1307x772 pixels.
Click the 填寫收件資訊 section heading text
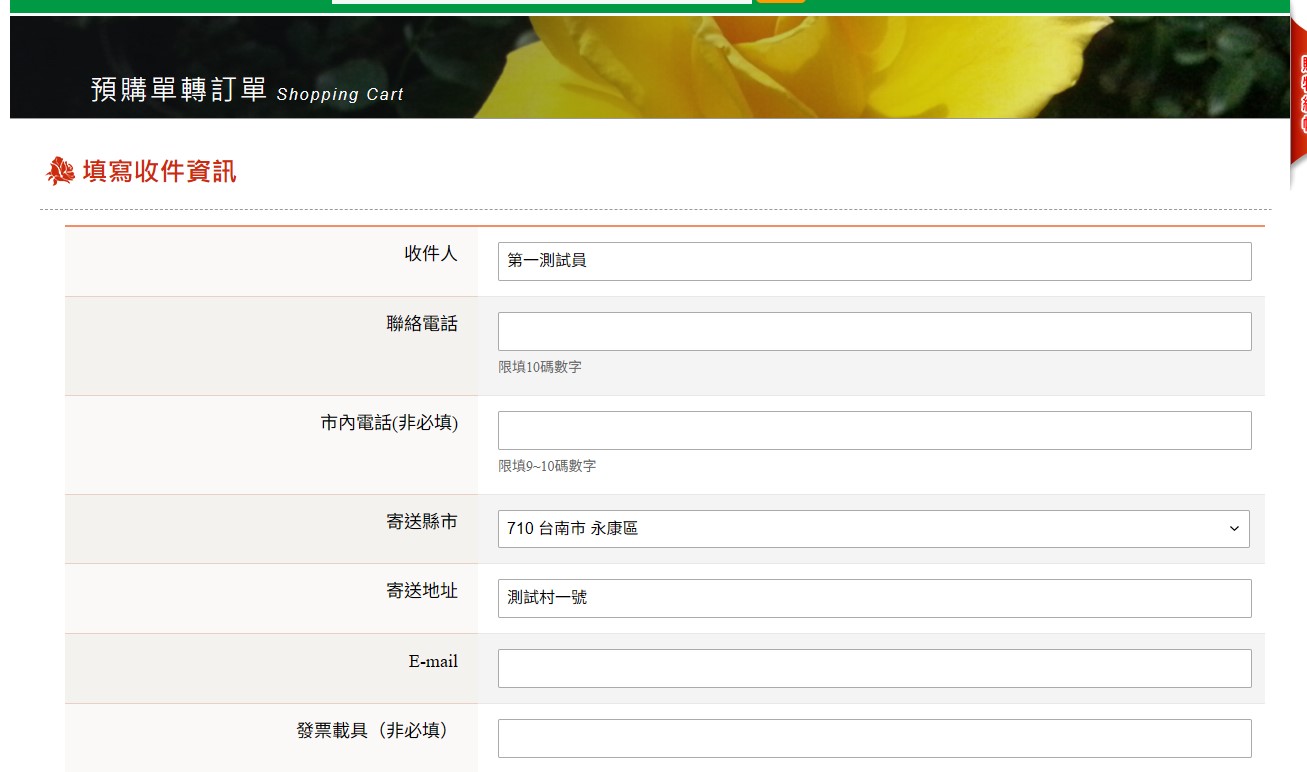(160, 172)
